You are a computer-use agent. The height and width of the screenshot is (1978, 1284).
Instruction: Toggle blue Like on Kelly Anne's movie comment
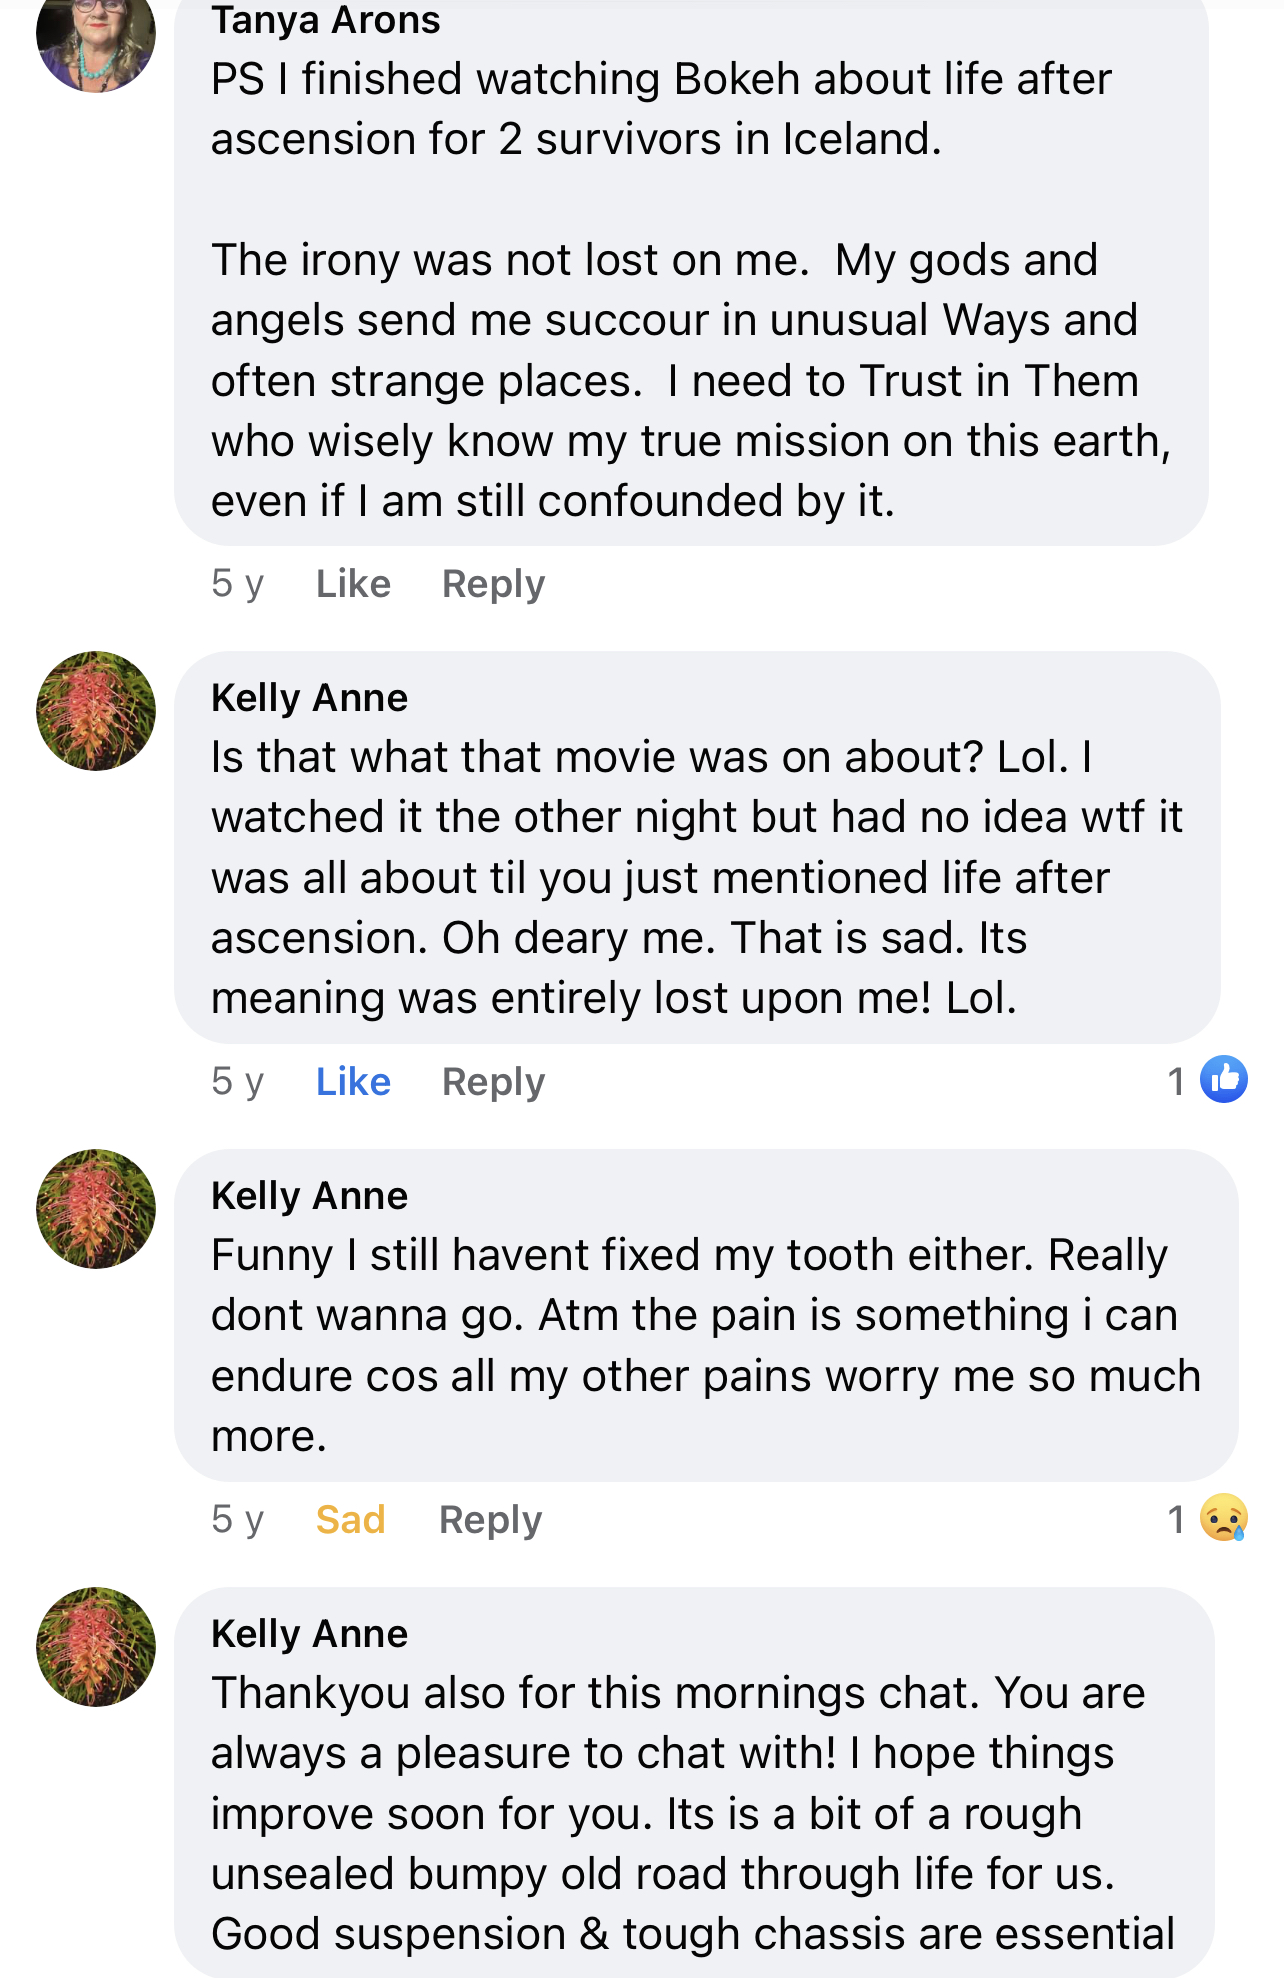[x=353, y=1081]
